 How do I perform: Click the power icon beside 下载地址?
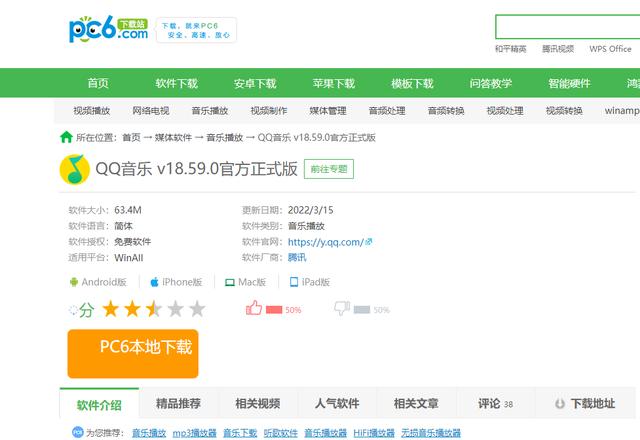(x=560, y=404)
